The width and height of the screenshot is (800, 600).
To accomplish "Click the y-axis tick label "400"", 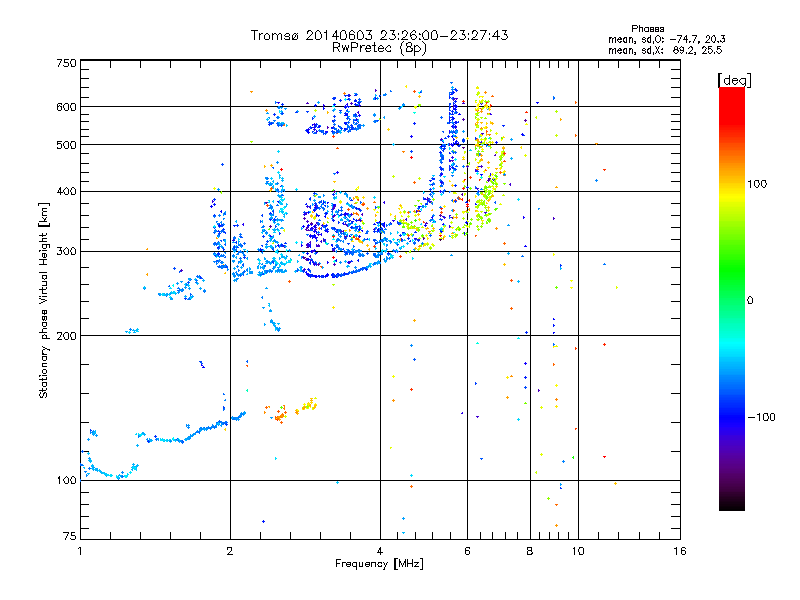I will click(66, 191).
